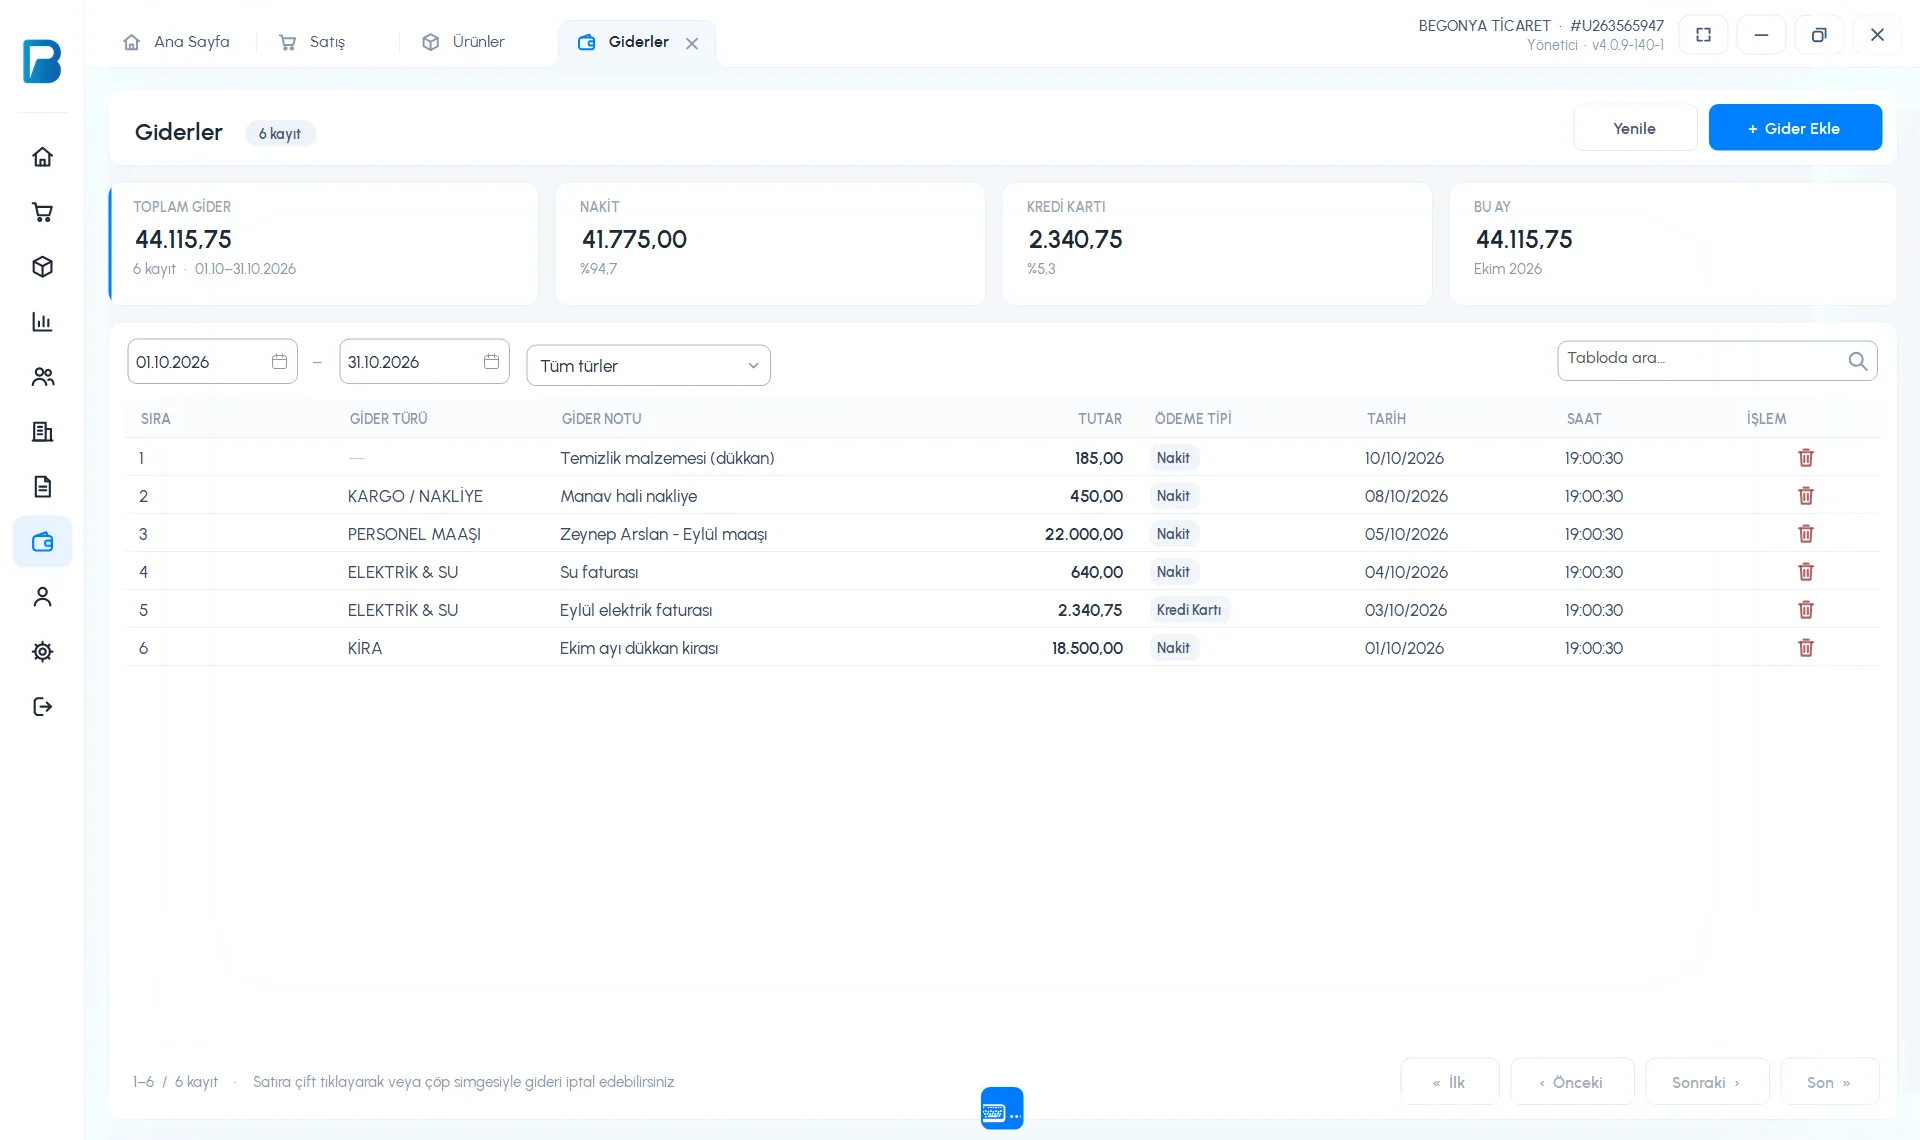Click the TOPLAM GİDER summary card
Screen dimensions: 1920x1140
323,243
